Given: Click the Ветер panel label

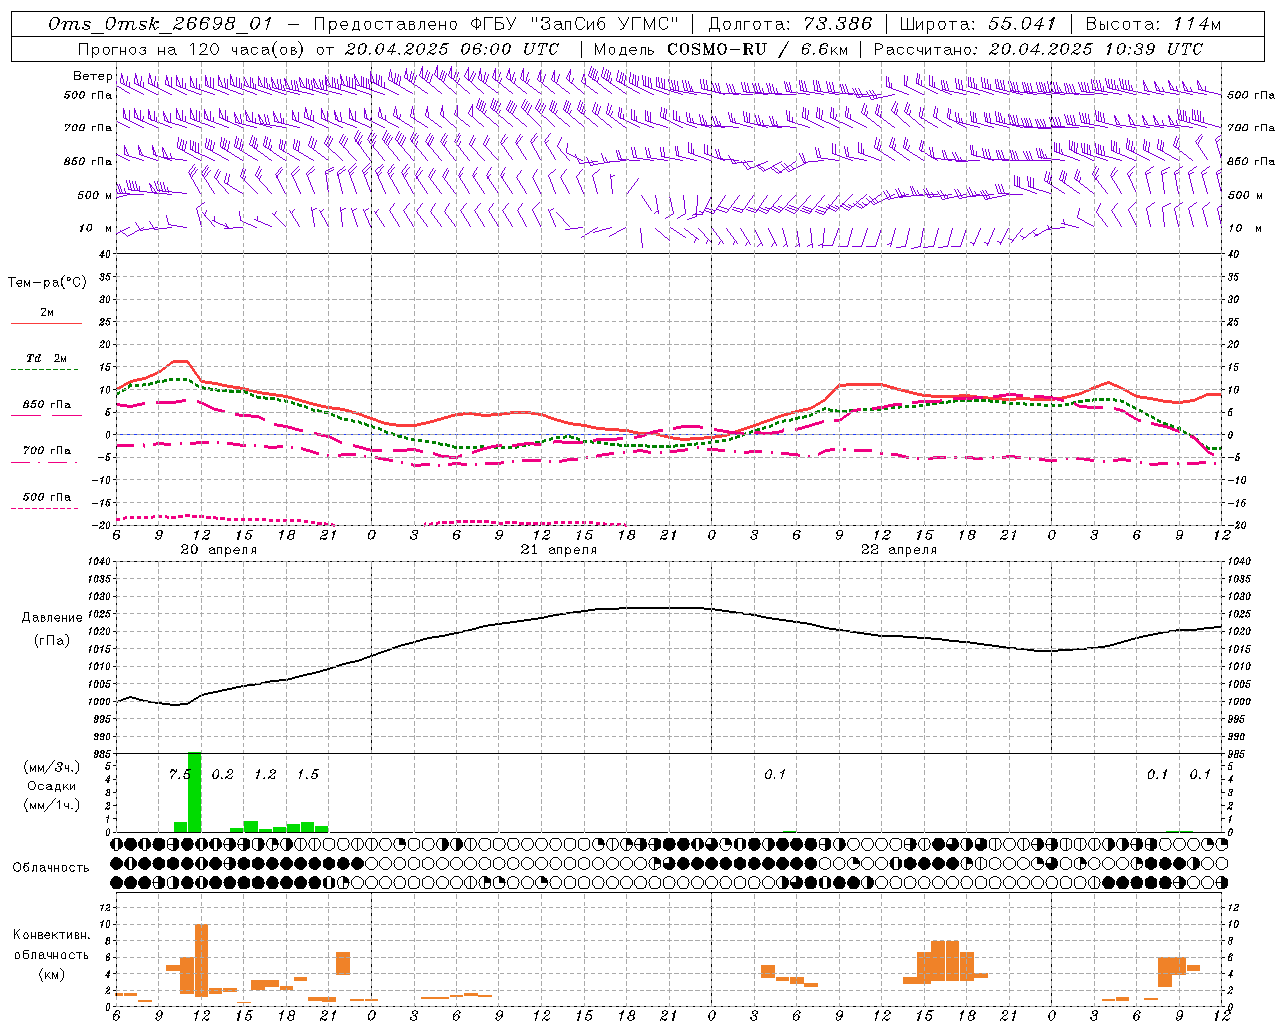Looking at the screenshot, I should coord(92,76).
